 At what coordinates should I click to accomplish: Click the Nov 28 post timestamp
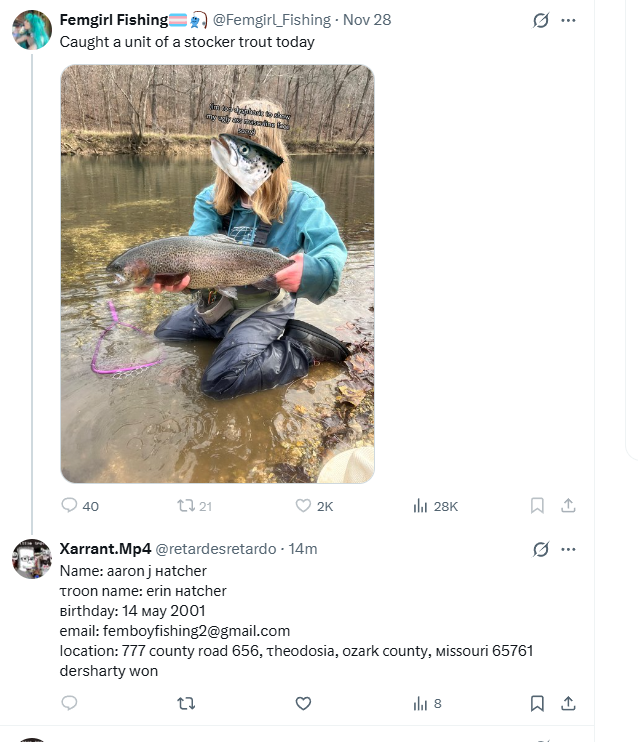[367, 20]
